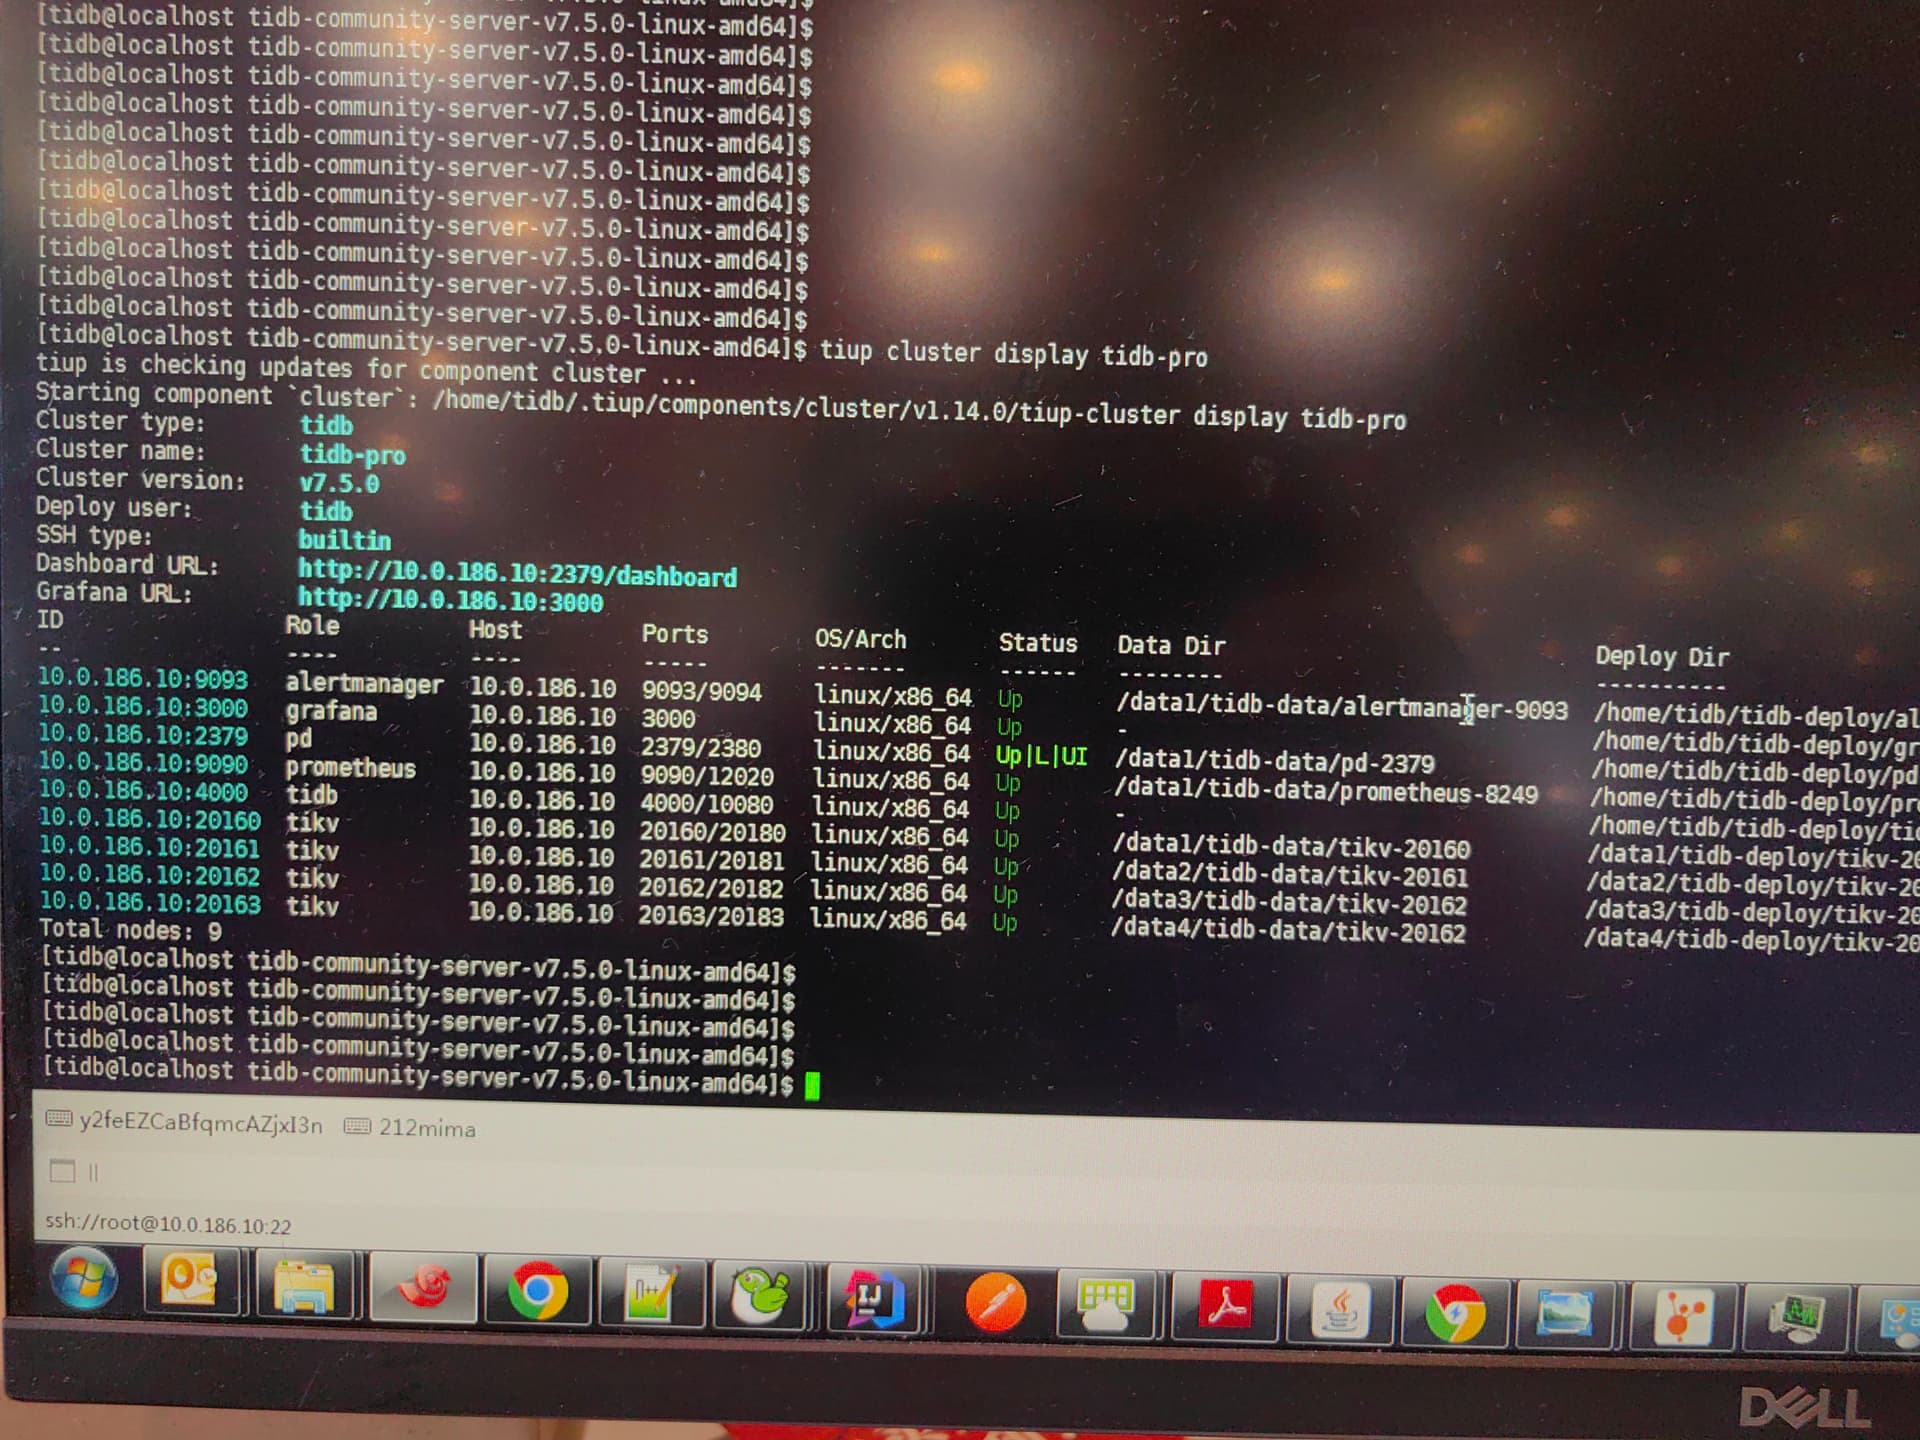1920x1440 pixels.
Task: Run the y2feEZCaBfqmcAZjxI3n quick command
Action: [185, 1122]
